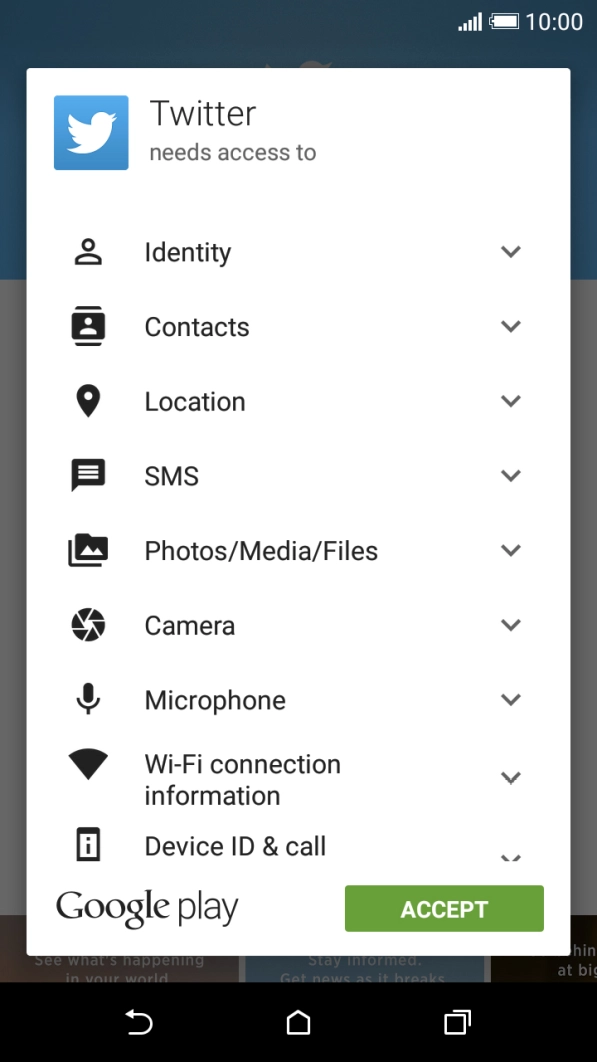Expand the Microphone permission details

(x=511, y=700)
